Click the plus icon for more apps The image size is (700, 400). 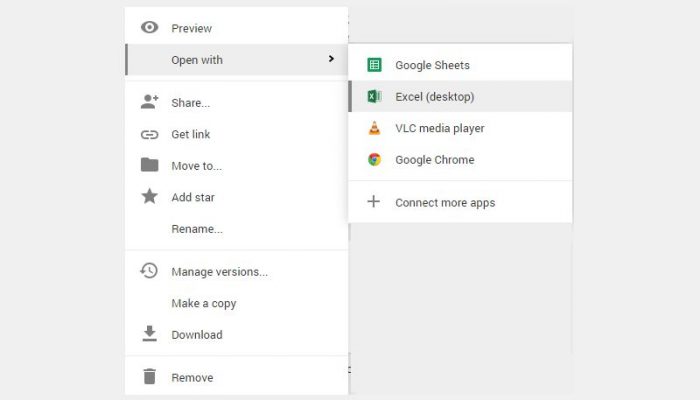point(374,202)
